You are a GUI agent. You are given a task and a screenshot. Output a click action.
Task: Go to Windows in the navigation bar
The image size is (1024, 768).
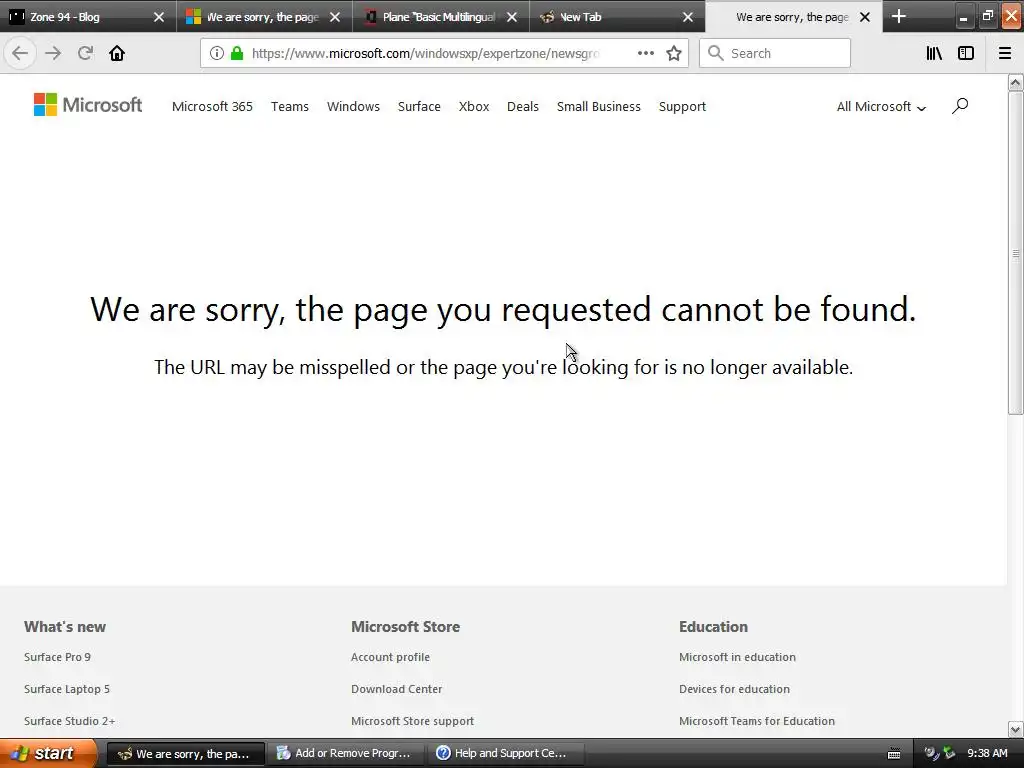click(x=353, y=106)
